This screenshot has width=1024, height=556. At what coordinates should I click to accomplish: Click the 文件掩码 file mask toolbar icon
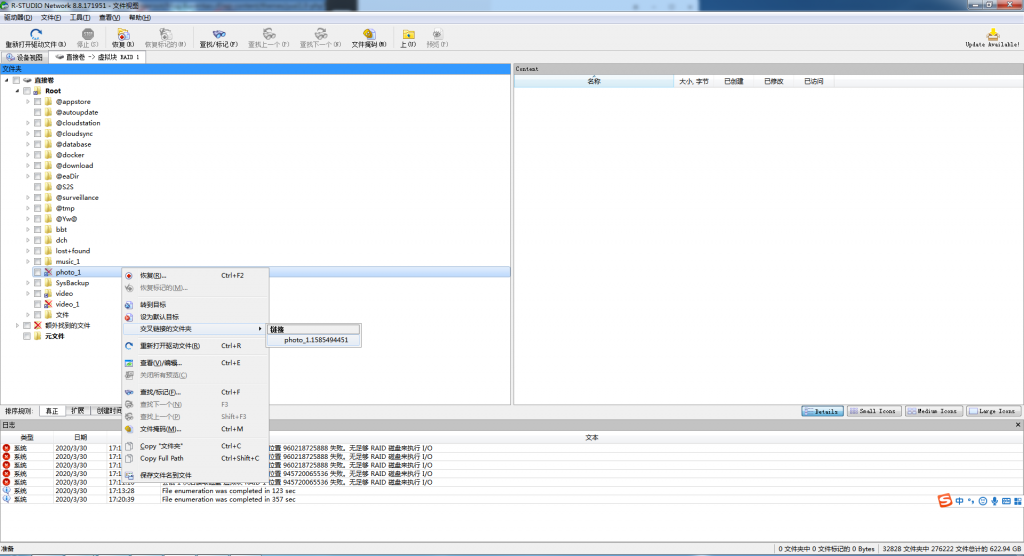pos(369,34)
